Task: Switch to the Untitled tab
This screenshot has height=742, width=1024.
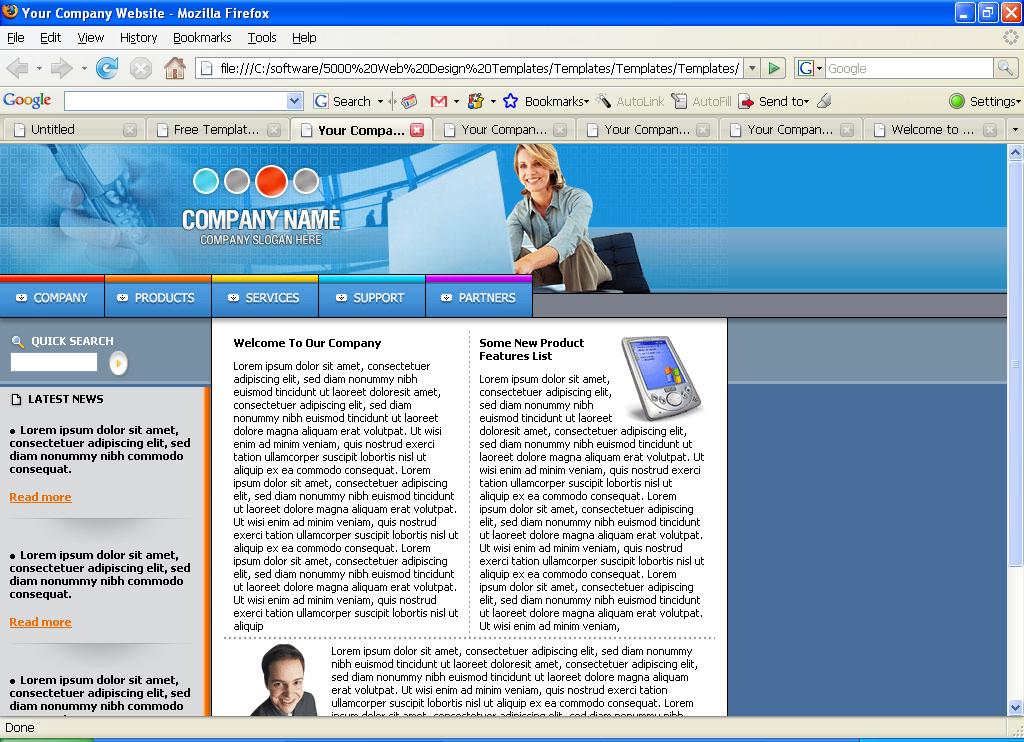Action: coord(72,130)
